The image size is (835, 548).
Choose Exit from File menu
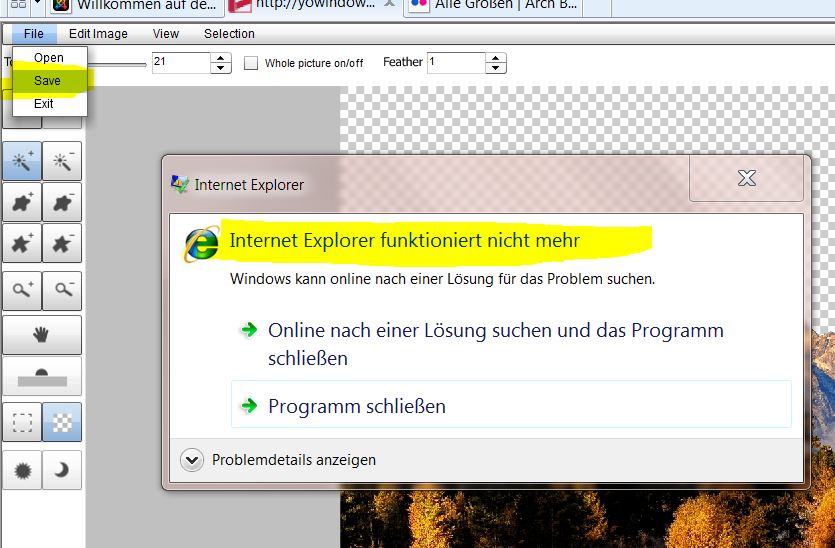[49, 103]
